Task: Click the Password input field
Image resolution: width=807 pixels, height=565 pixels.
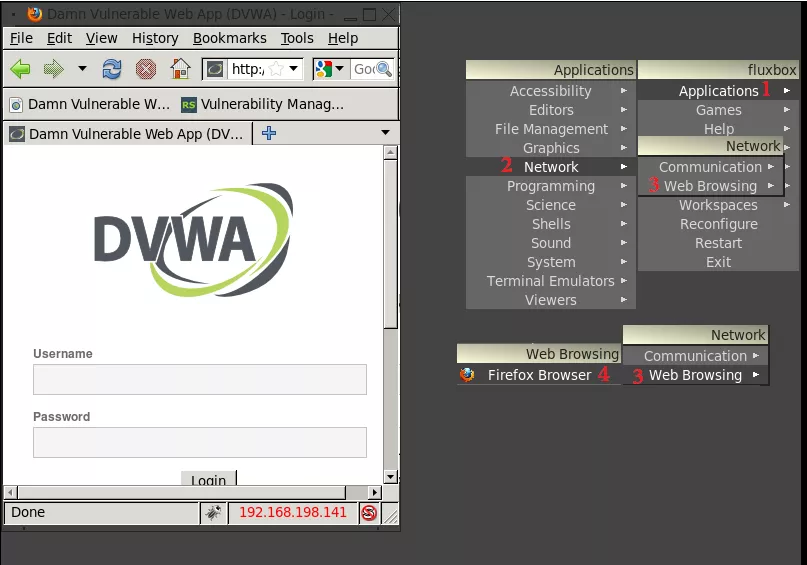Action: click(x=200, y=443)
